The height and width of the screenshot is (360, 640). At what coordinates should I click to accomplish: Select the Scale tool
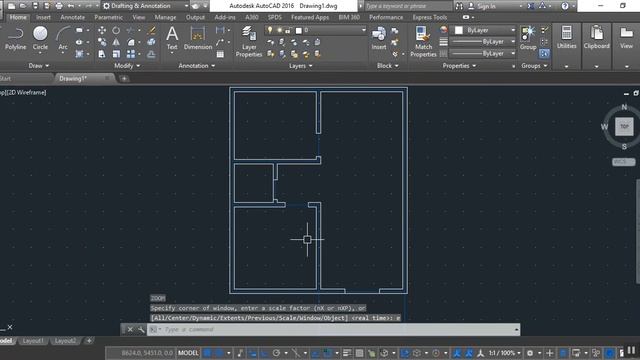116,54
